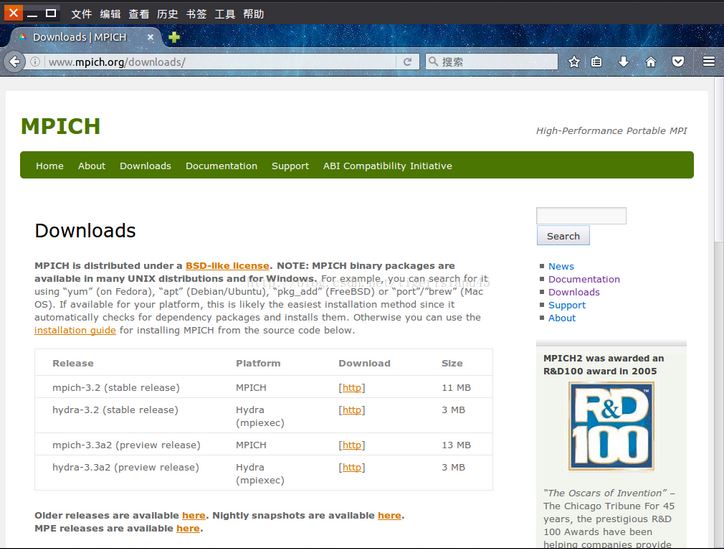Download hydra-3.3a2 preview release via http

[x=352, y=467]
